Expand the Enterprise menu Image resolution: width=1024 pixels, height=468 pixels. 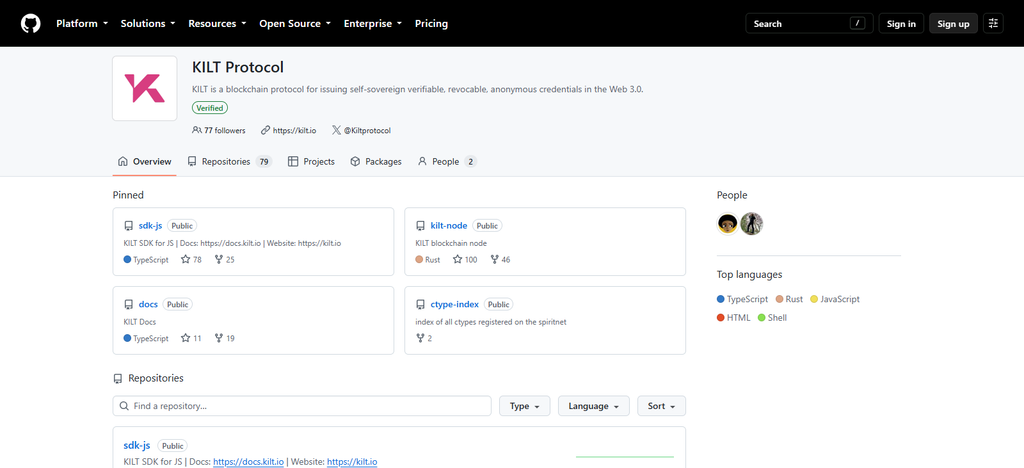click(373, 23)
